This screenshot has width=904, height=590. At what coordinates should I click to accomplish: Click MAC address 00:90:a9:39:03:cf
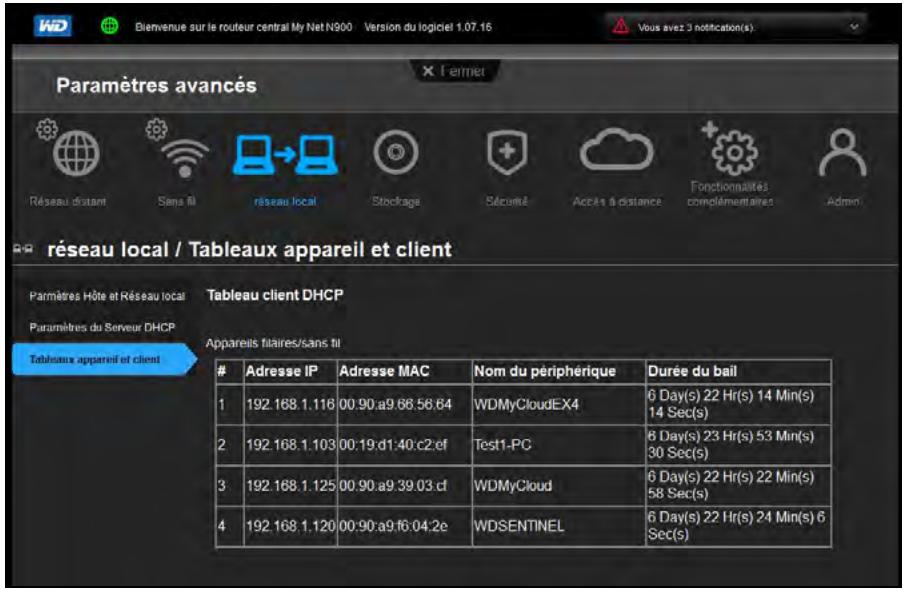click(x=393, y=486)
